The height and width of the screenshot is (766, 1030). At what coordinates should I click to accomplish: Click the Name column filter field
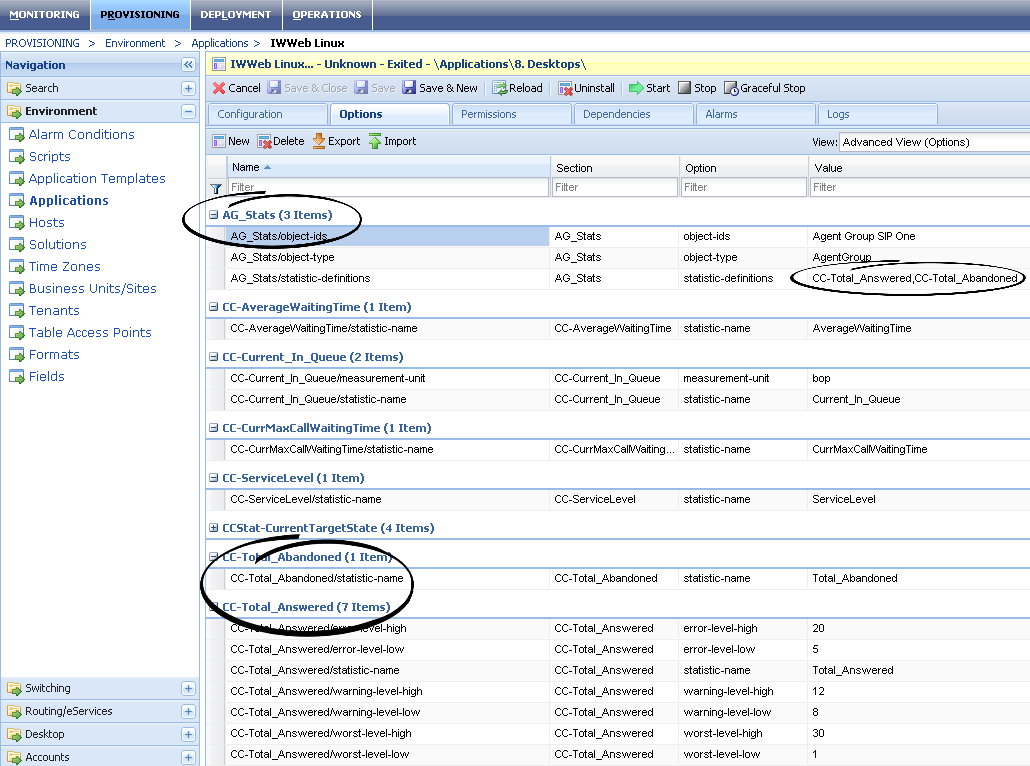388,187
